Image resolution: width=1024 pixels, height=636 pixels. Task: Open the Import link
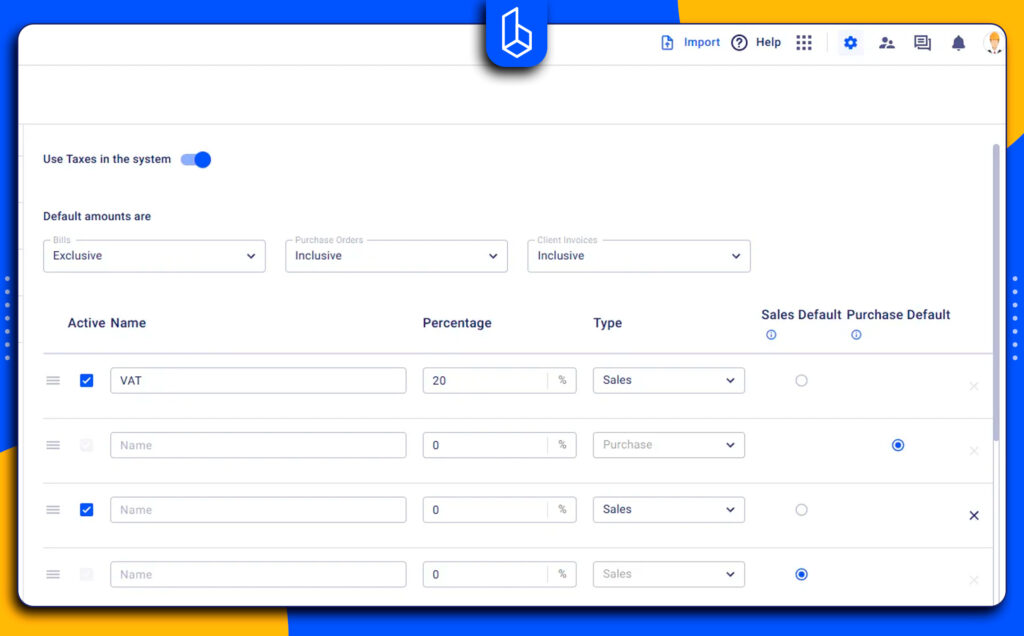690,42
